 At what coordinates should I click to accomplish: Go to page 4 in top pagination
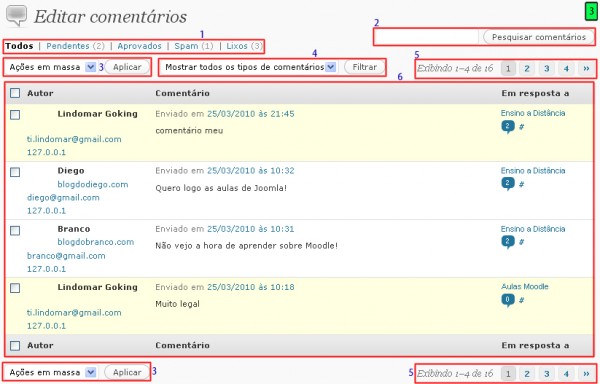pyautogui.click(x=566, y=68)
